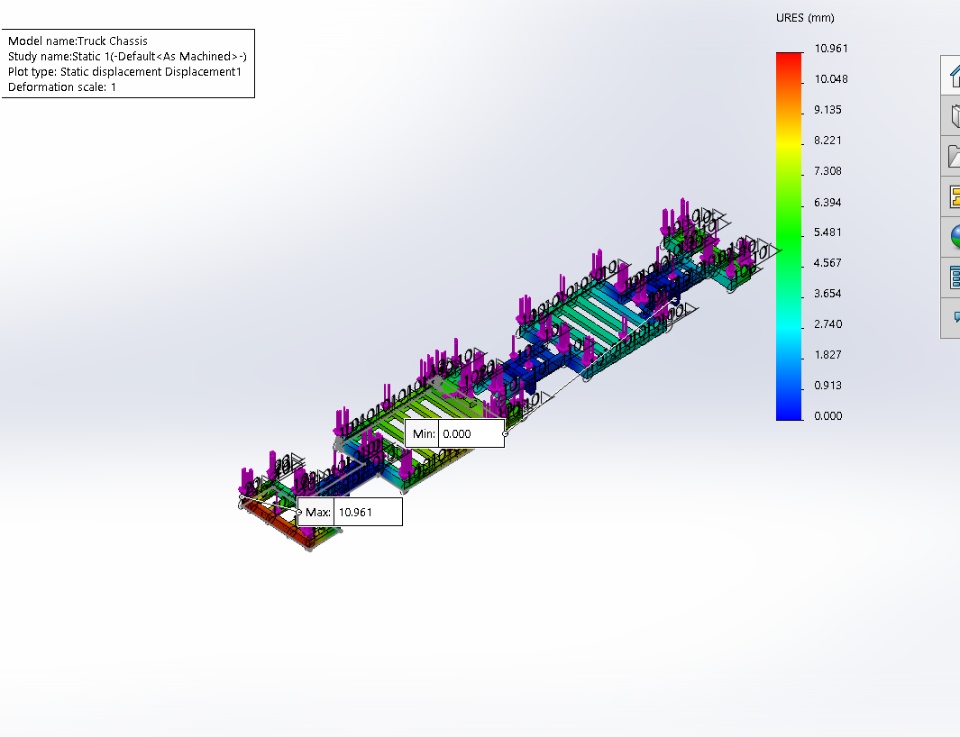Click legend value 3.654

point(828,293)
